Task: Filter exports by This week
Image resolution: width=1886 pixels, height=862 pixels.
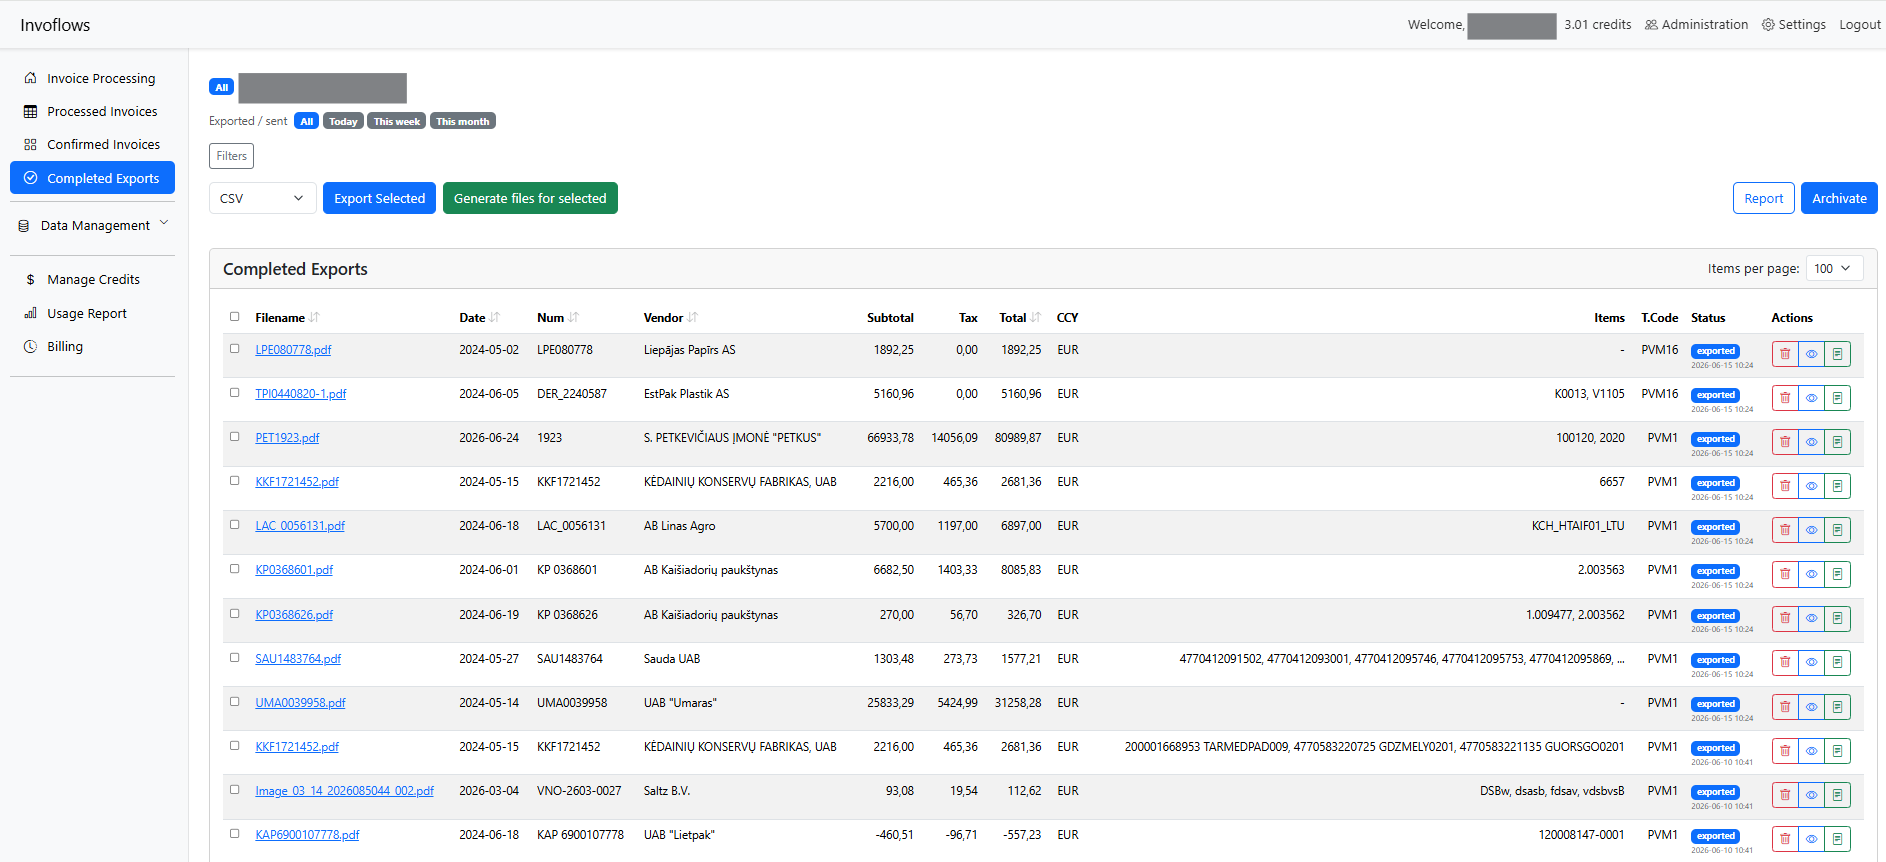Action: click(397, 121)
